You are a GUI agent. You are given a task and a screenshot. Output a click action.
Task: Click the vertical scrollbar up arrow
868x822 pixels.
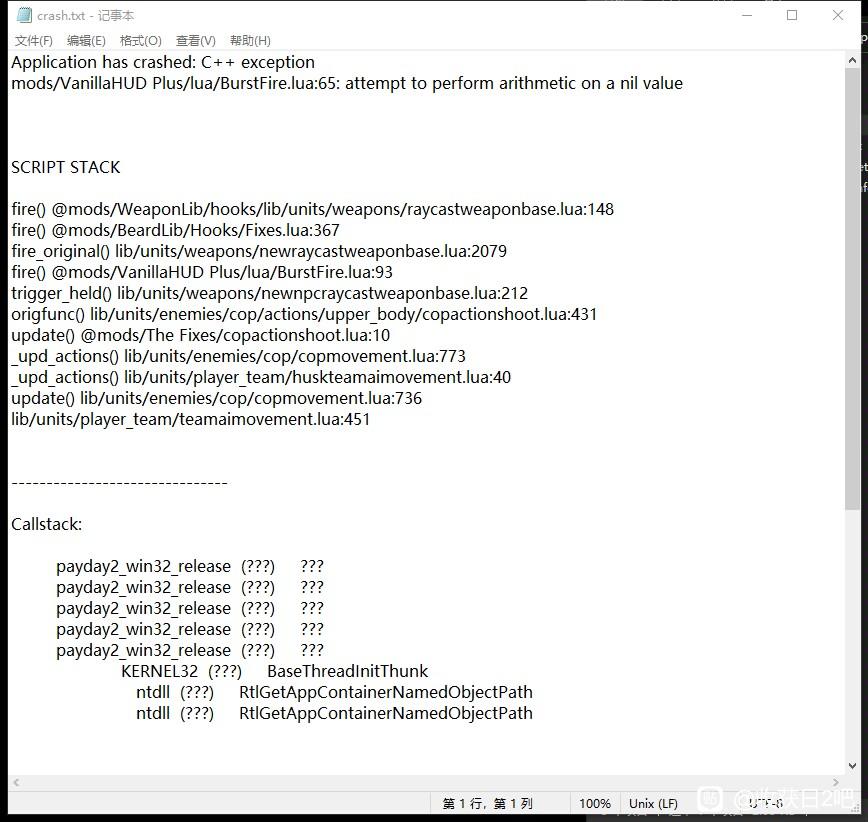coord(852,60)
